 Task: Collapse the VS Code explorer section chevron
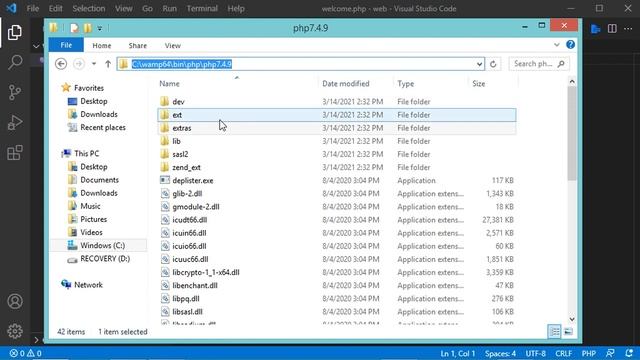[36, 46]
